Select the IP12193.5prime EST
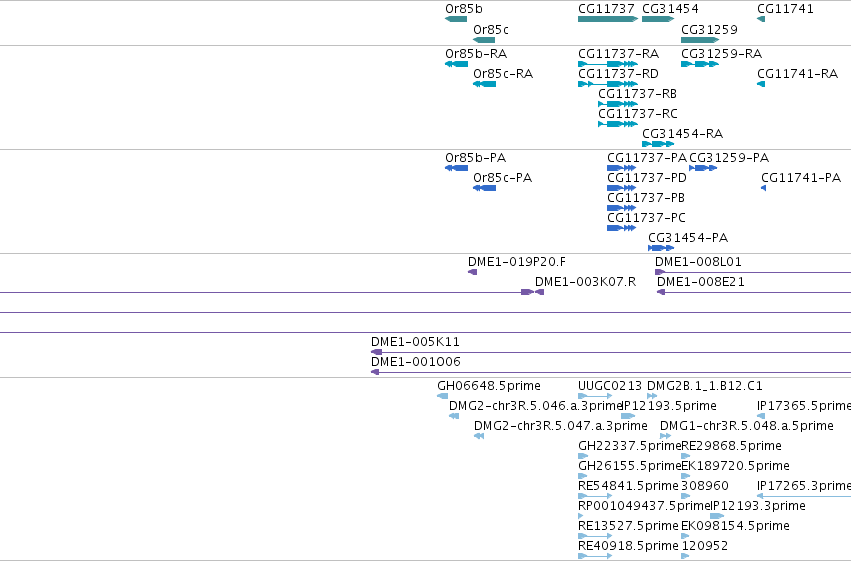The image size is (851, 561). (x=628, y=416)
